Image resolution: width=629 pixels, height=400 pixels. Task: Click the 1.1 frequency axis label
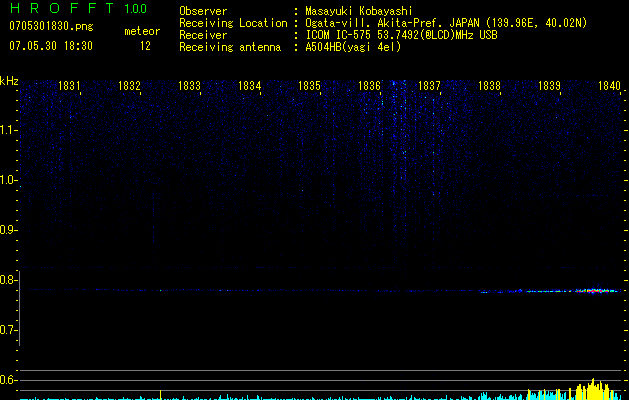pos(8,130)
